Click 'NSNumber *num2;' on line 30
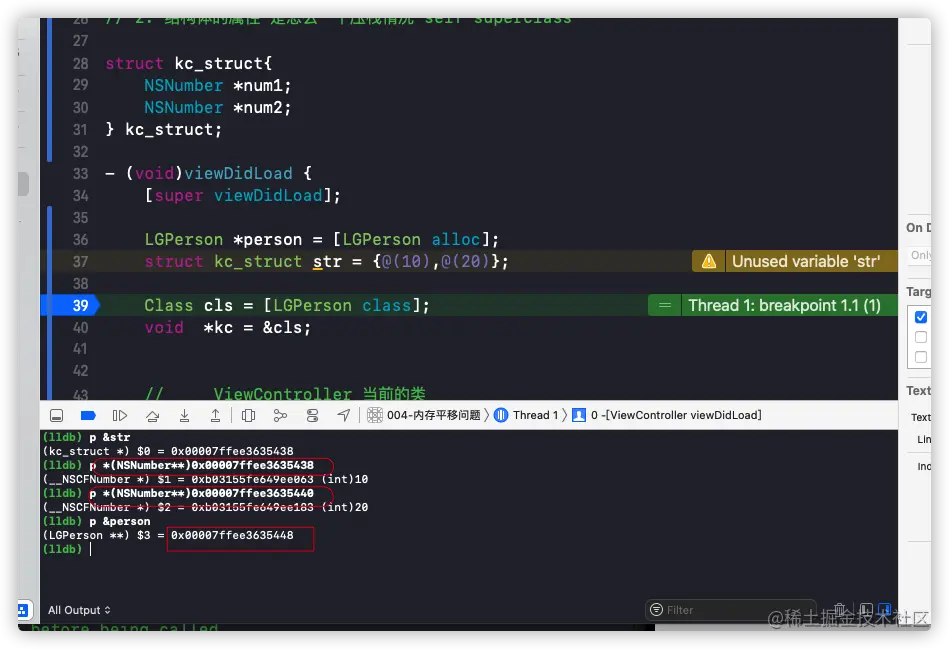Viewport: 949px width, 649px height. (217, 108)
